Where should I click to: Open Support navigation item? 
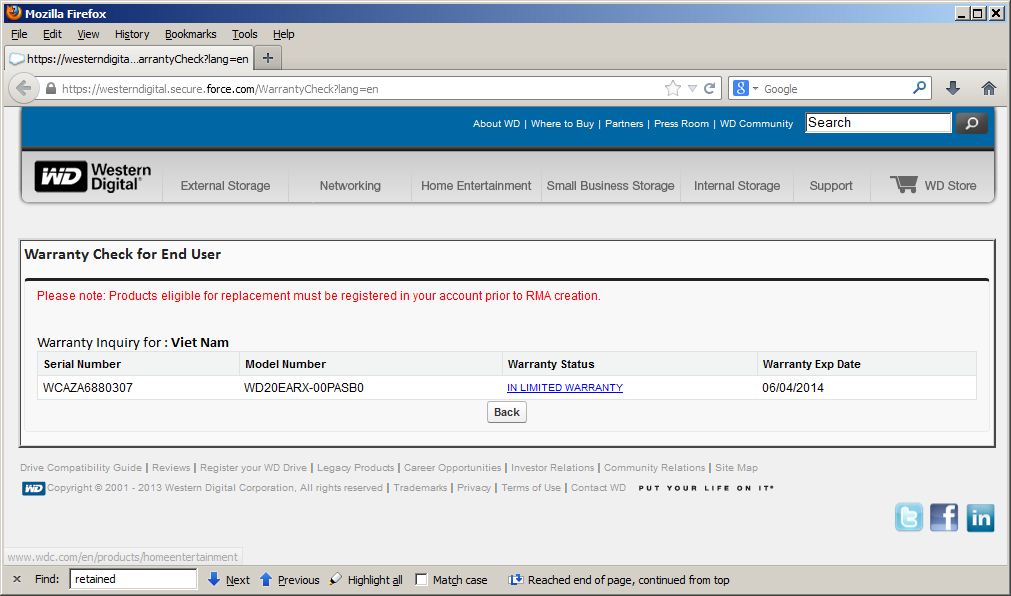pos(831,186)
